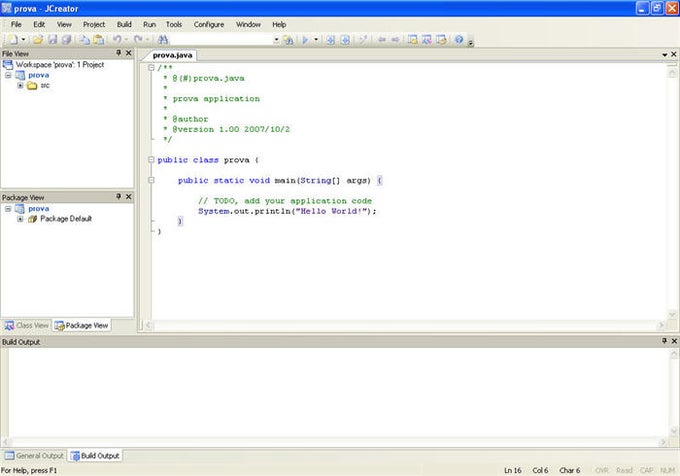Image resolution: width=680 pixels, height=476 pixels.
Task: Select the Build Output tab
Action: point(95,456)
